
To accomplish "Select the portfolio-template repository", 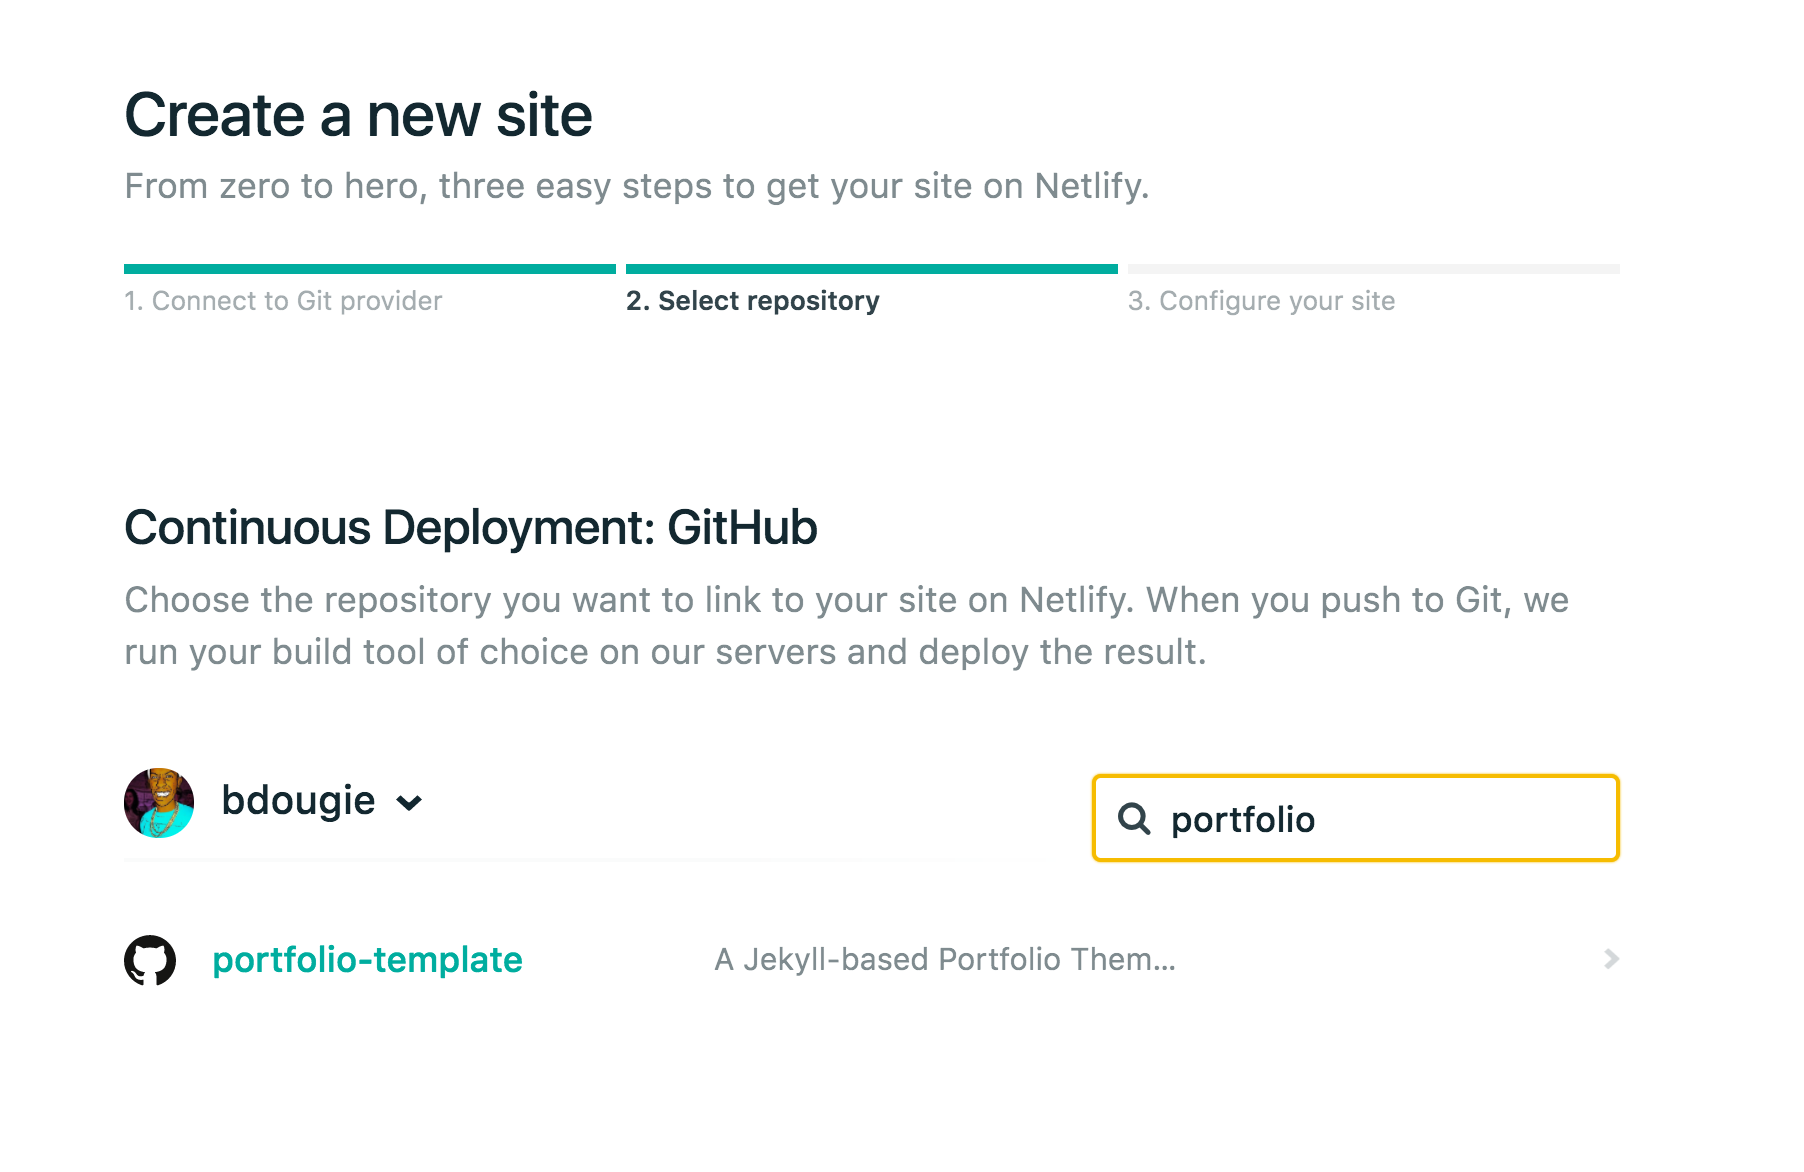I will pos(366,960).
